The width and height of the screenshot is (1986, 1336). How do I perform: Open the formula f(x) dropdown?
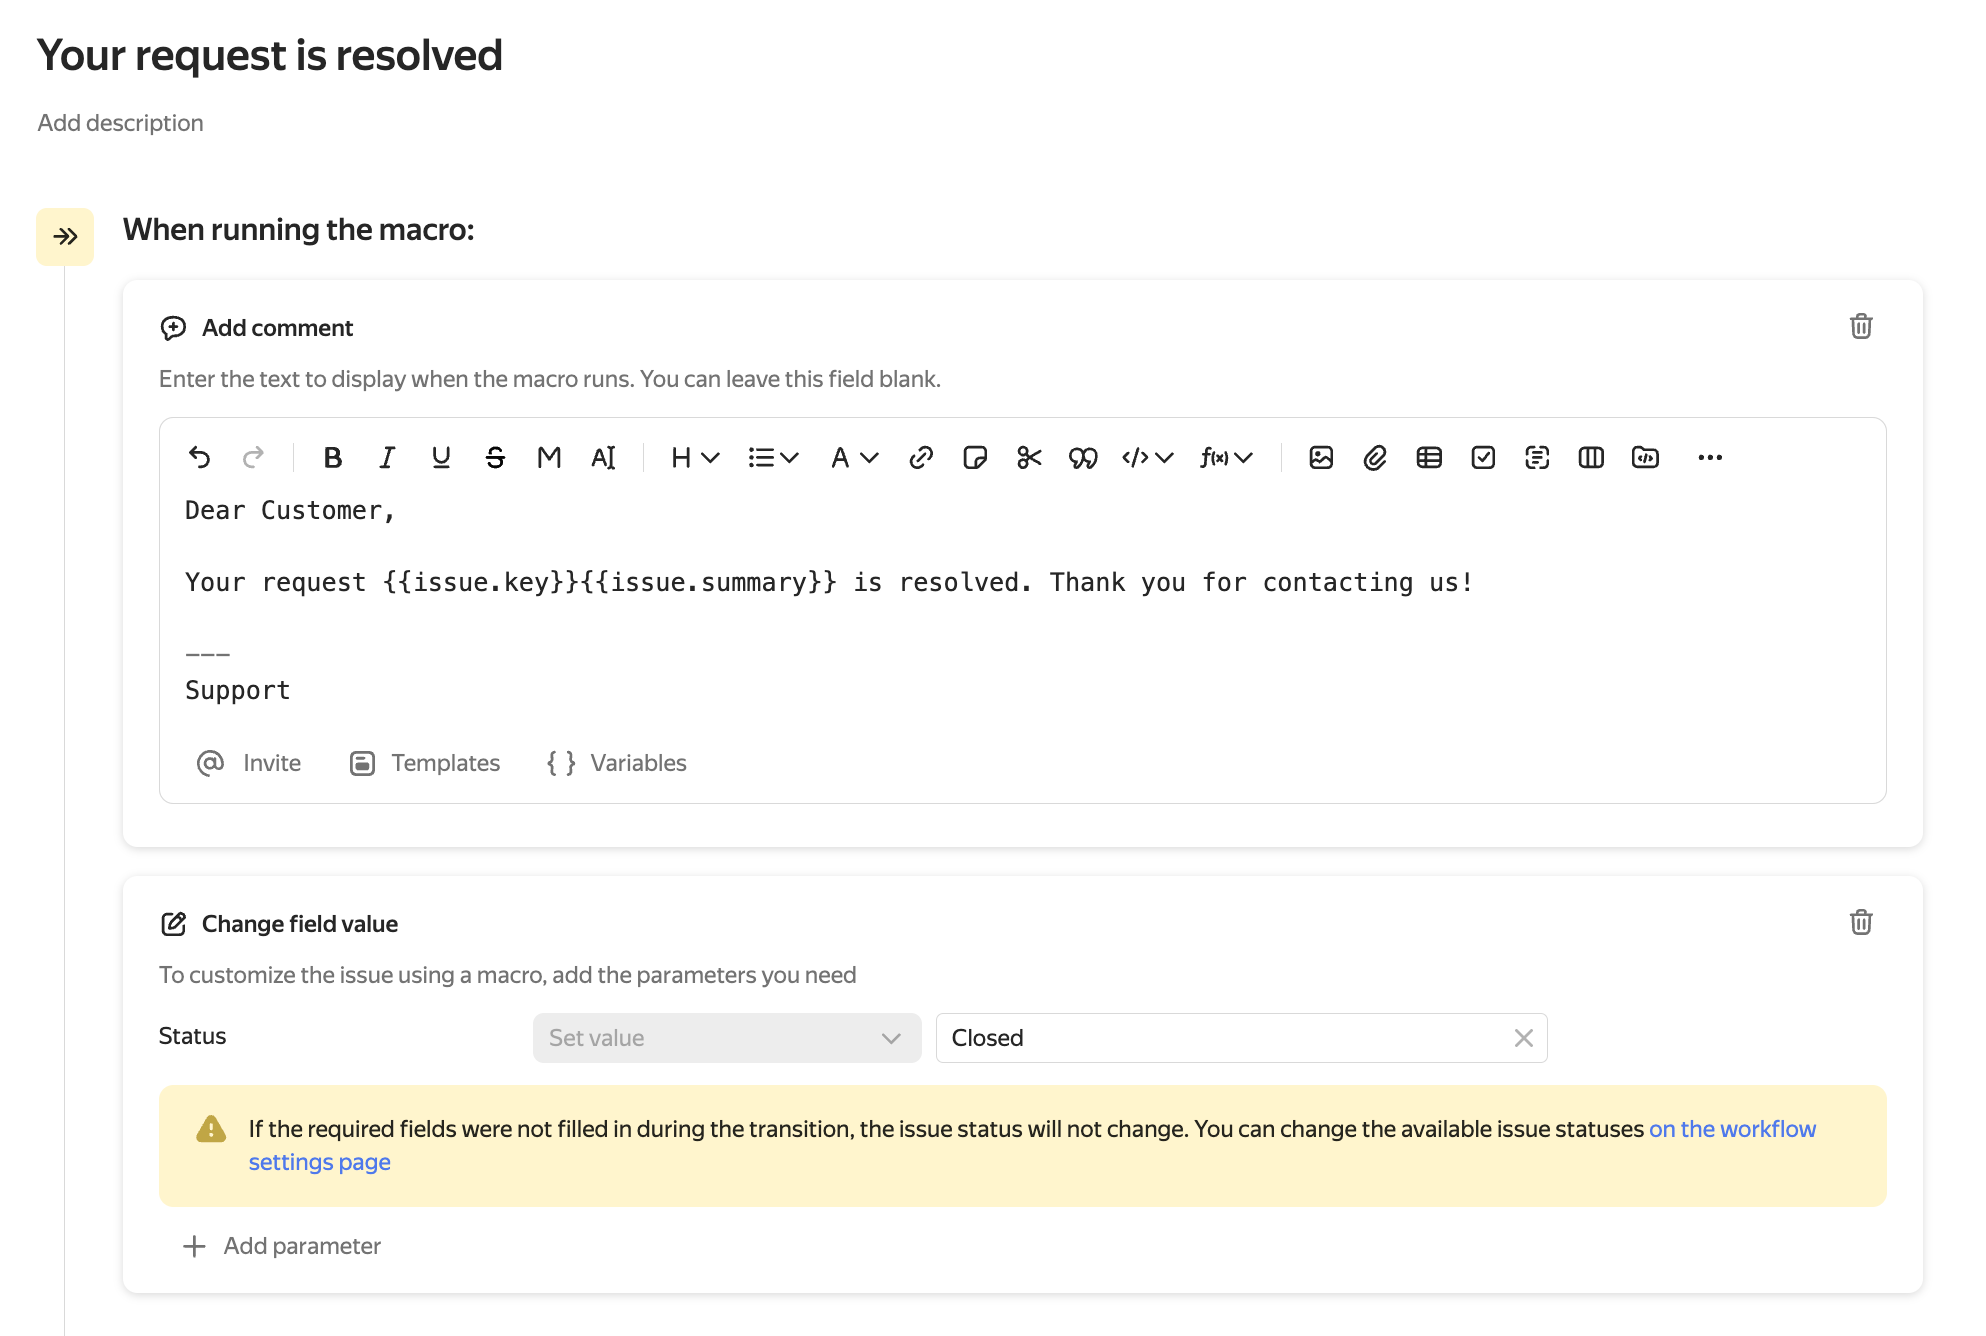(x=1225, y=457)
